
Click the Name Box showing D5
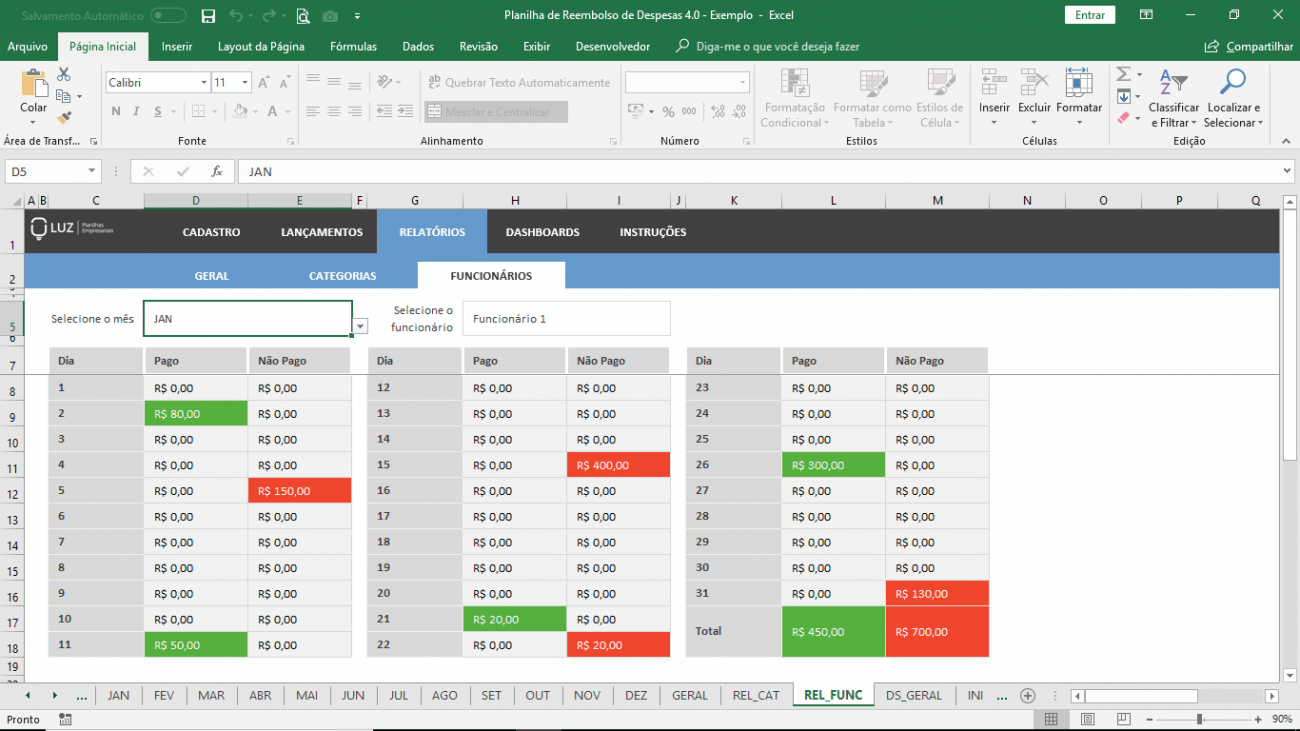point(52,172)
